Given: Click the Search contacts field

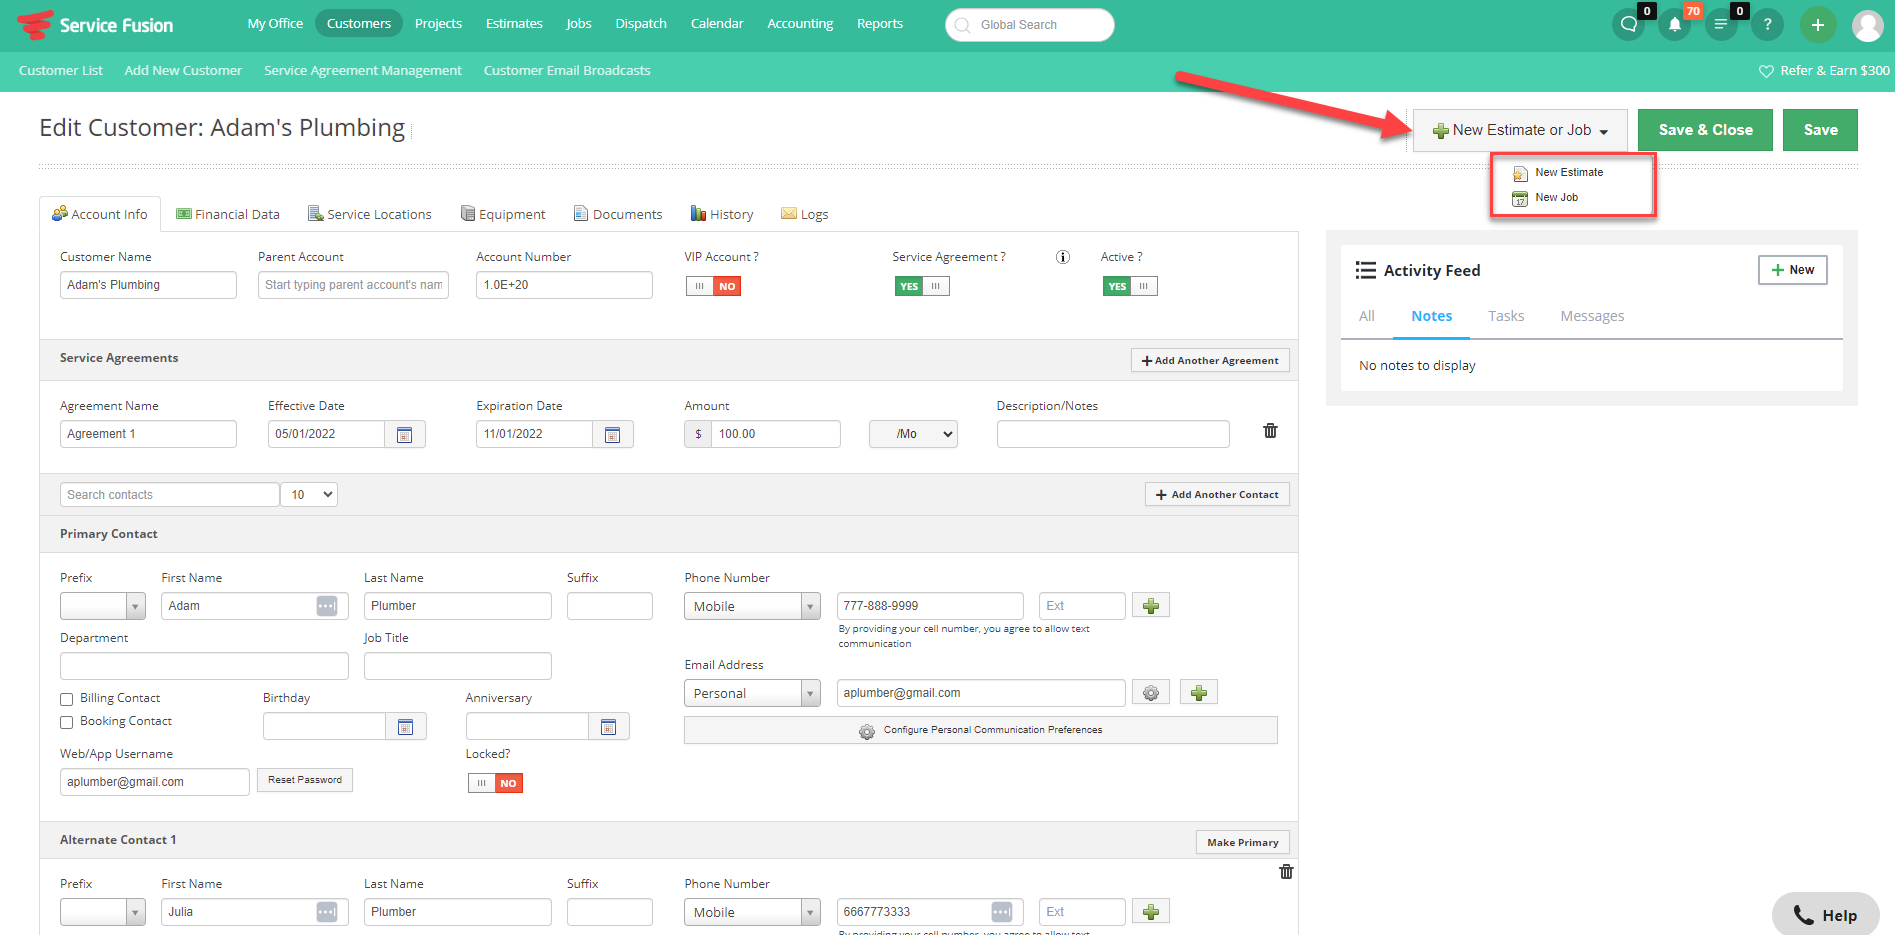Looking at the screenshot, I should 170,494.
